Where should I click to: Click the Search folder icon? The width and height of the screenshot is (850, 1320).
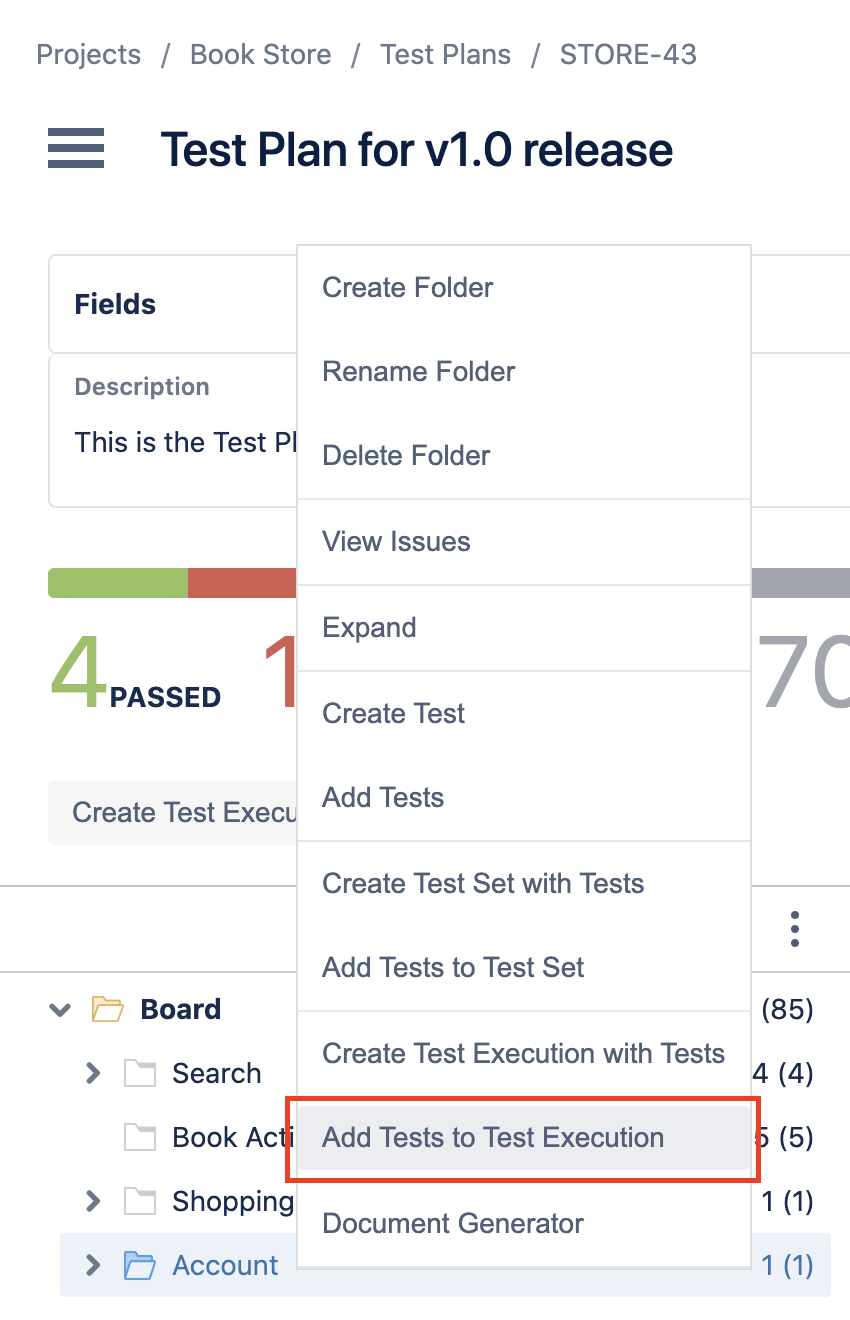(140, 1073)
